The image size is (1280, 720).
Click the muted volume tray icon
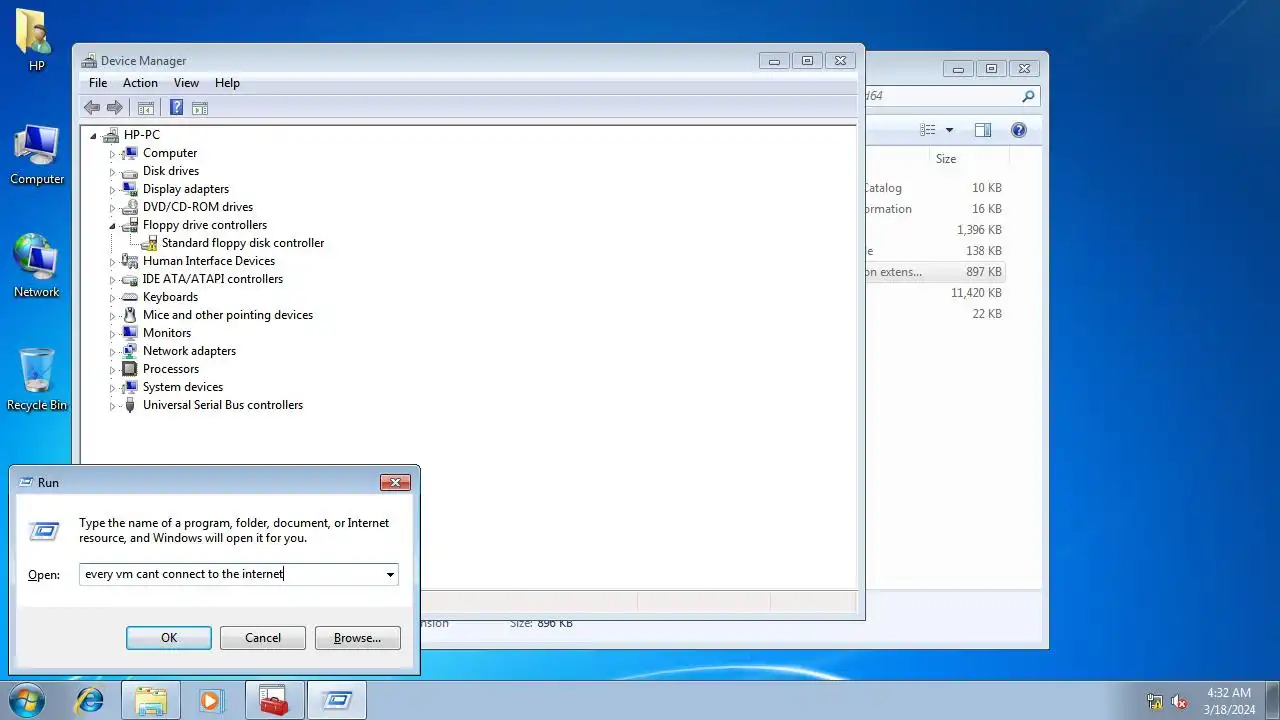(1179, 701)
